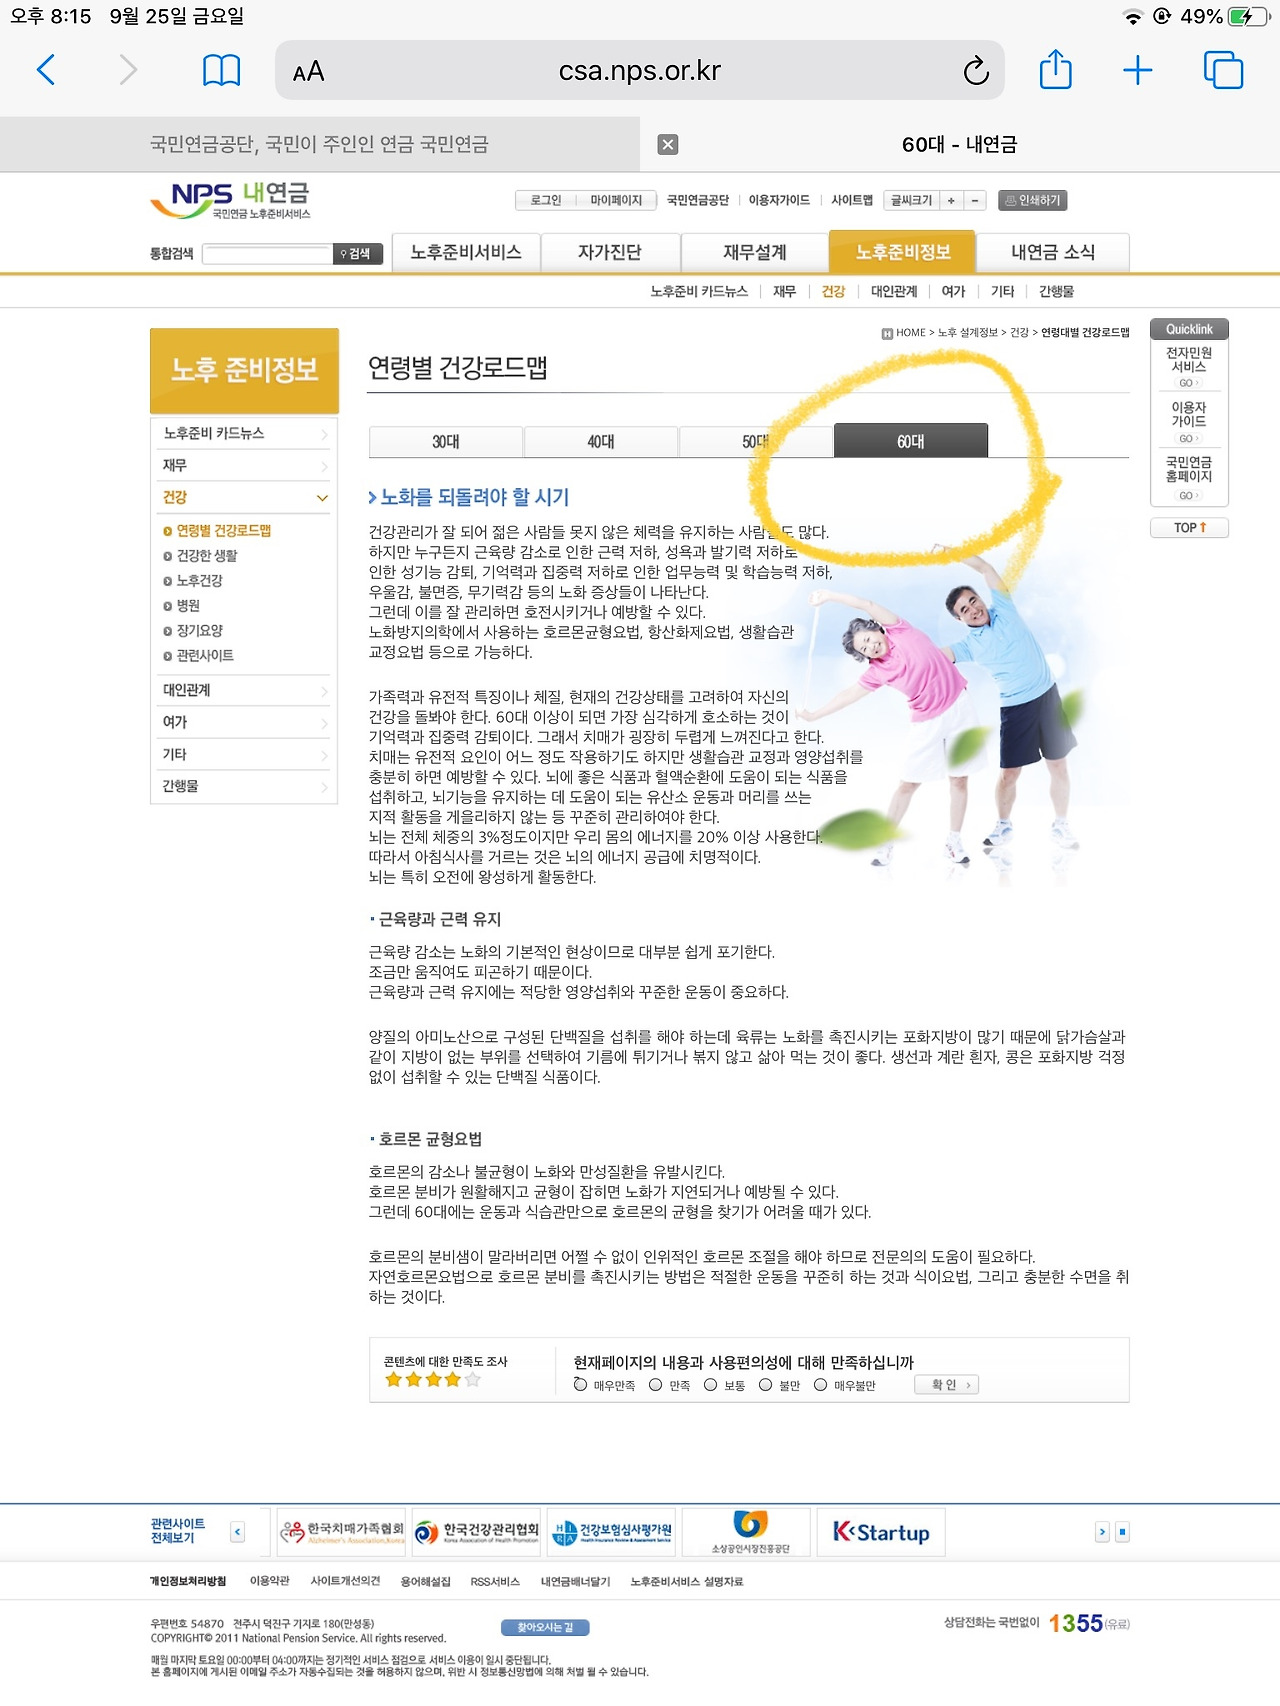Increase font size with 글씨크기 plus button
This screenshot has width=1280, height=1706.
951,201
